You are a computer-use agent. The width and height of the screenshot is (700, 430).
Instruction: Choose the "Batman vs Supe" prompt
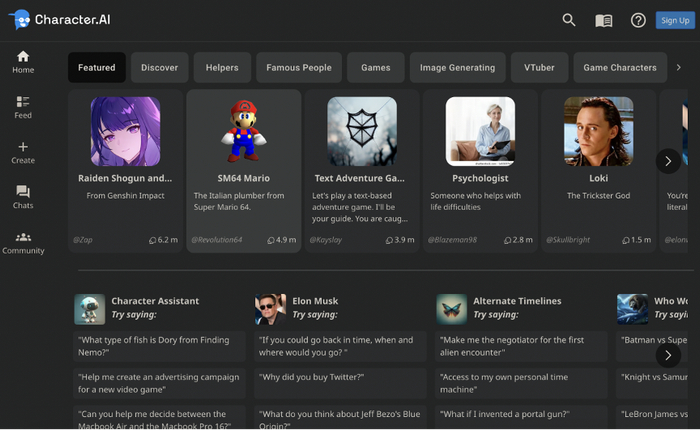click(x=652, y=346)
